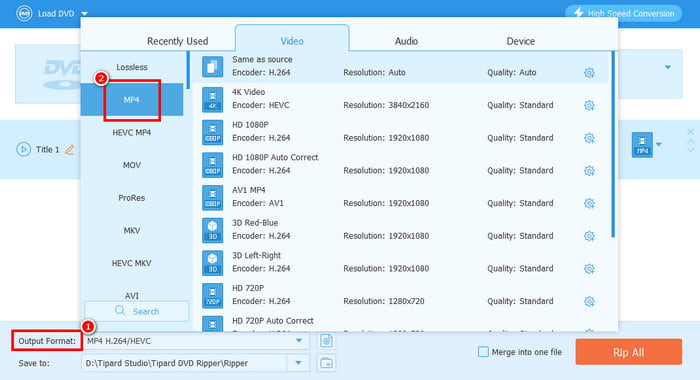Select AVI format category

tap(132, 296)
